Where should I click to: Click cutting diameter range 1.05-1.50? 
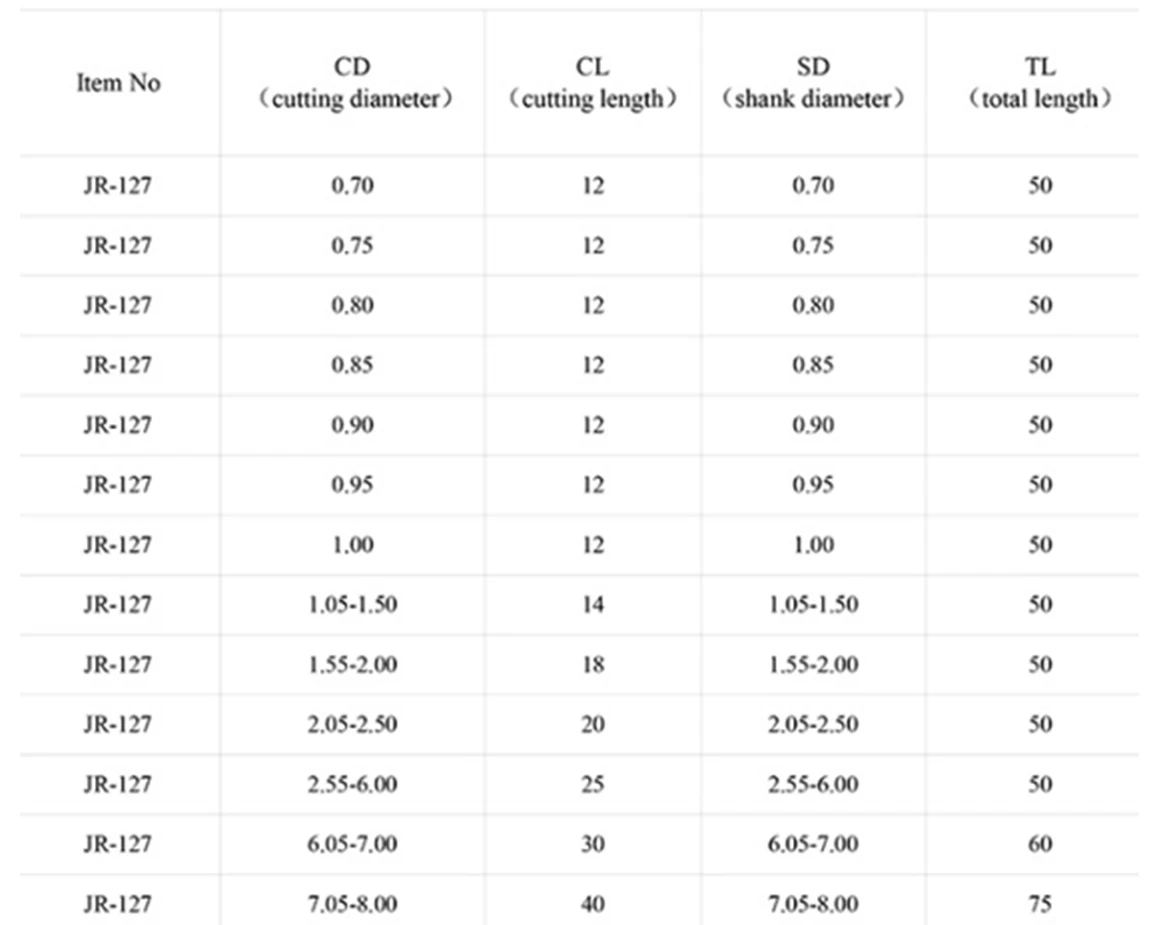pos(353,604)
